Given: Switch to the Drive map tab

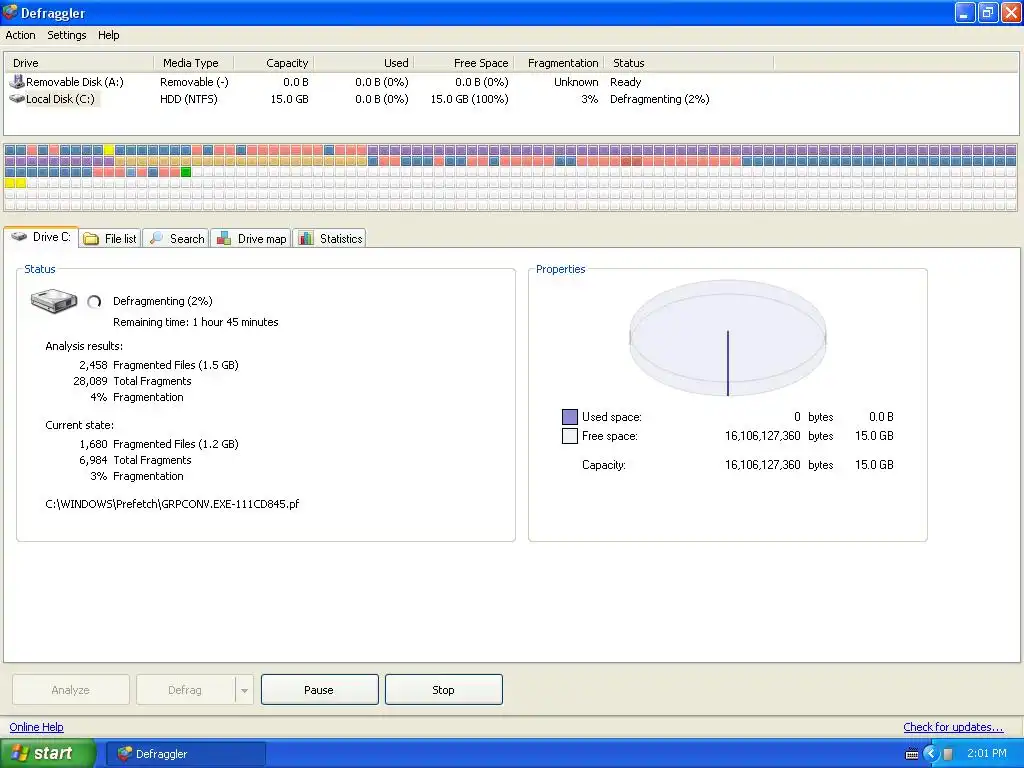Looking at the screenshot, I should [x=252, y=239].
